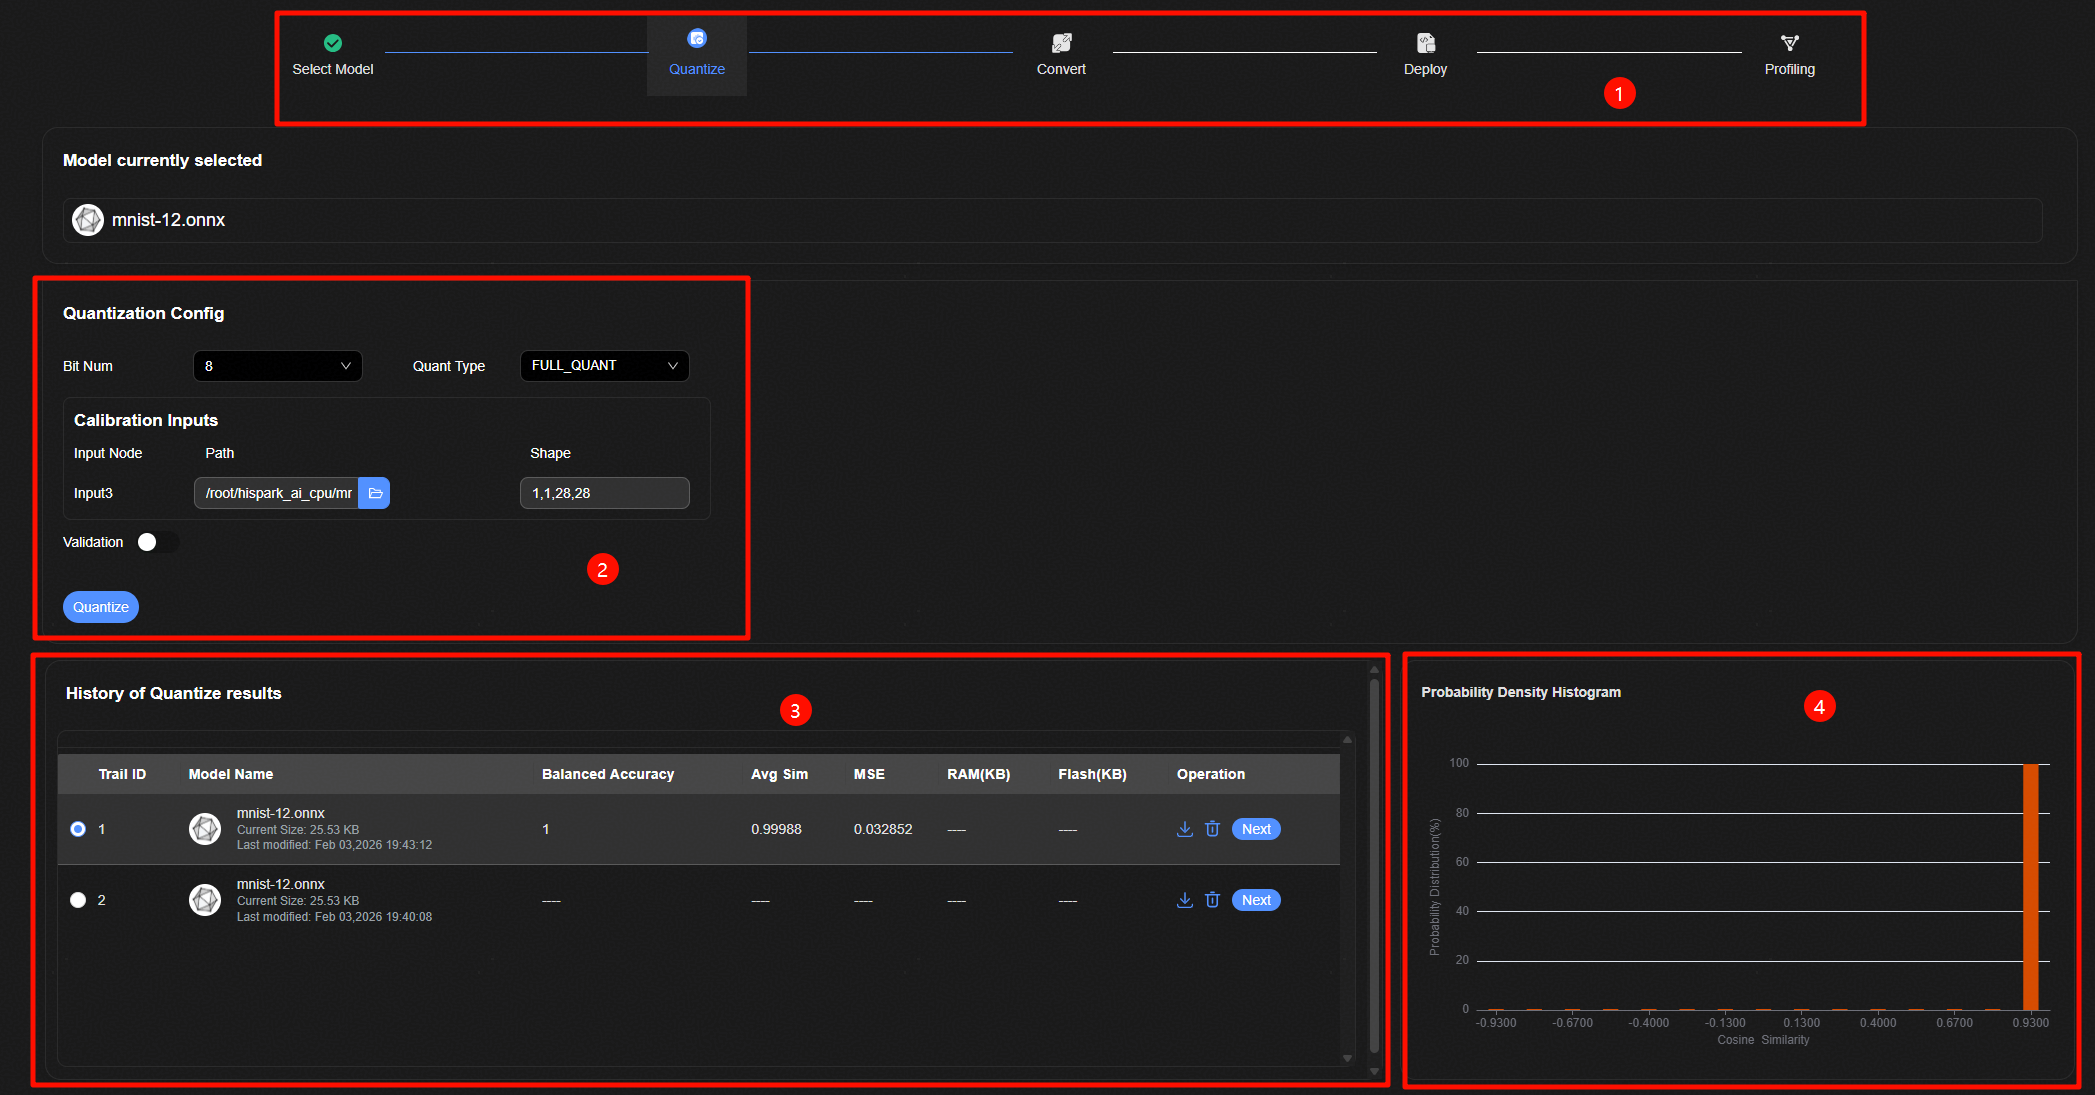This screenshot has width=2095, height=1095.
Task: Click the Convert step icon
Action: tap(1061, 43)
